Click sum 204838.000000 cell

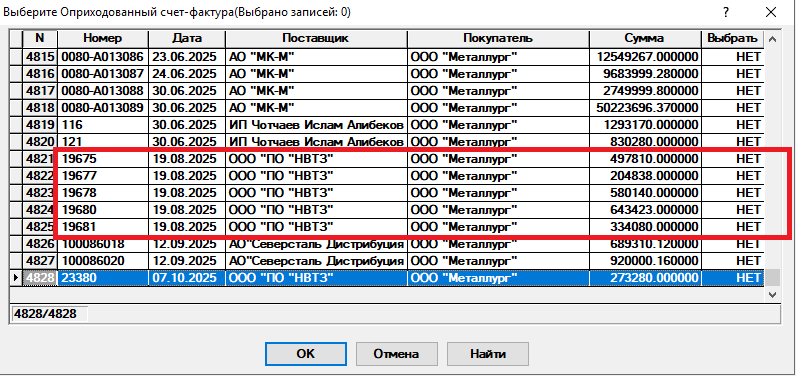[x=645, y=176]
